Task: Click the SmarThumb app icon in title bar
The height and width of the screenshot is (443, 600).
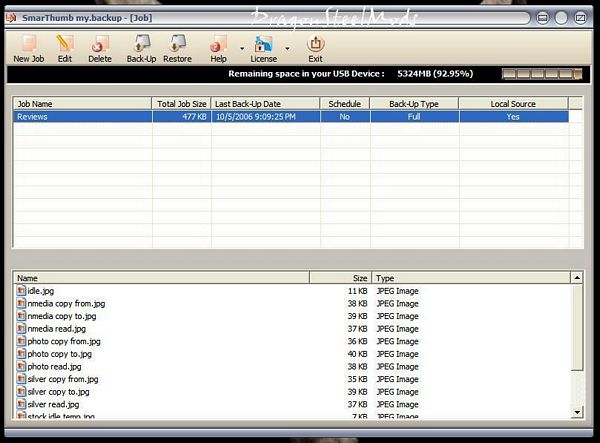Action: [x=11, y=18]
